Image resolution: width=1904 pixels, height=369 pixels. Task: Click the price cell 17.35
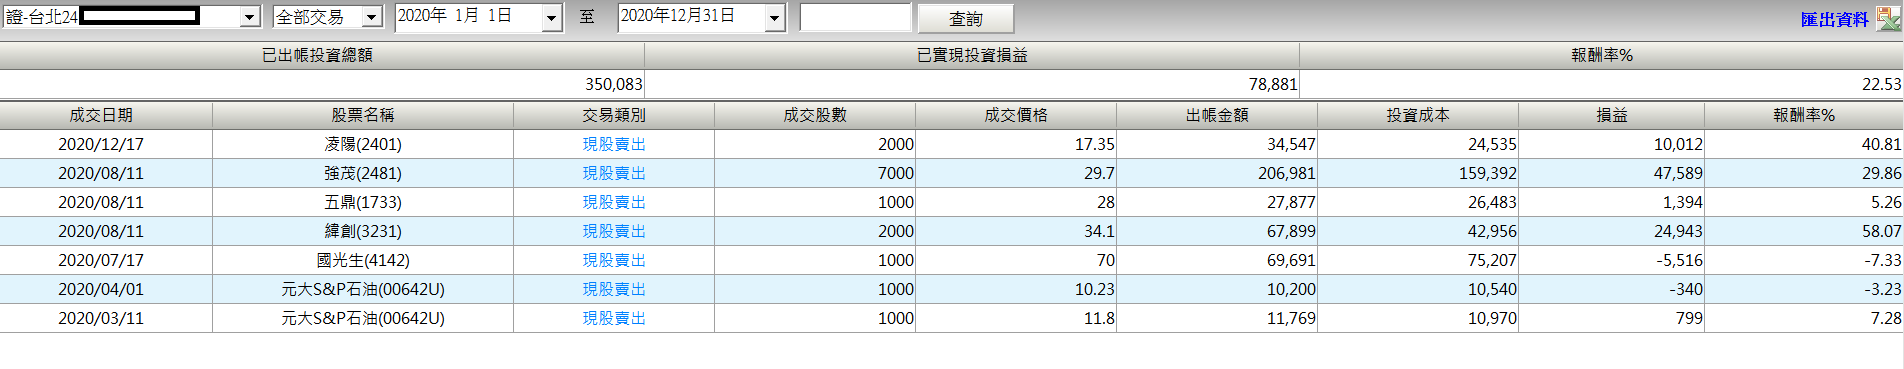[1016, 144]
